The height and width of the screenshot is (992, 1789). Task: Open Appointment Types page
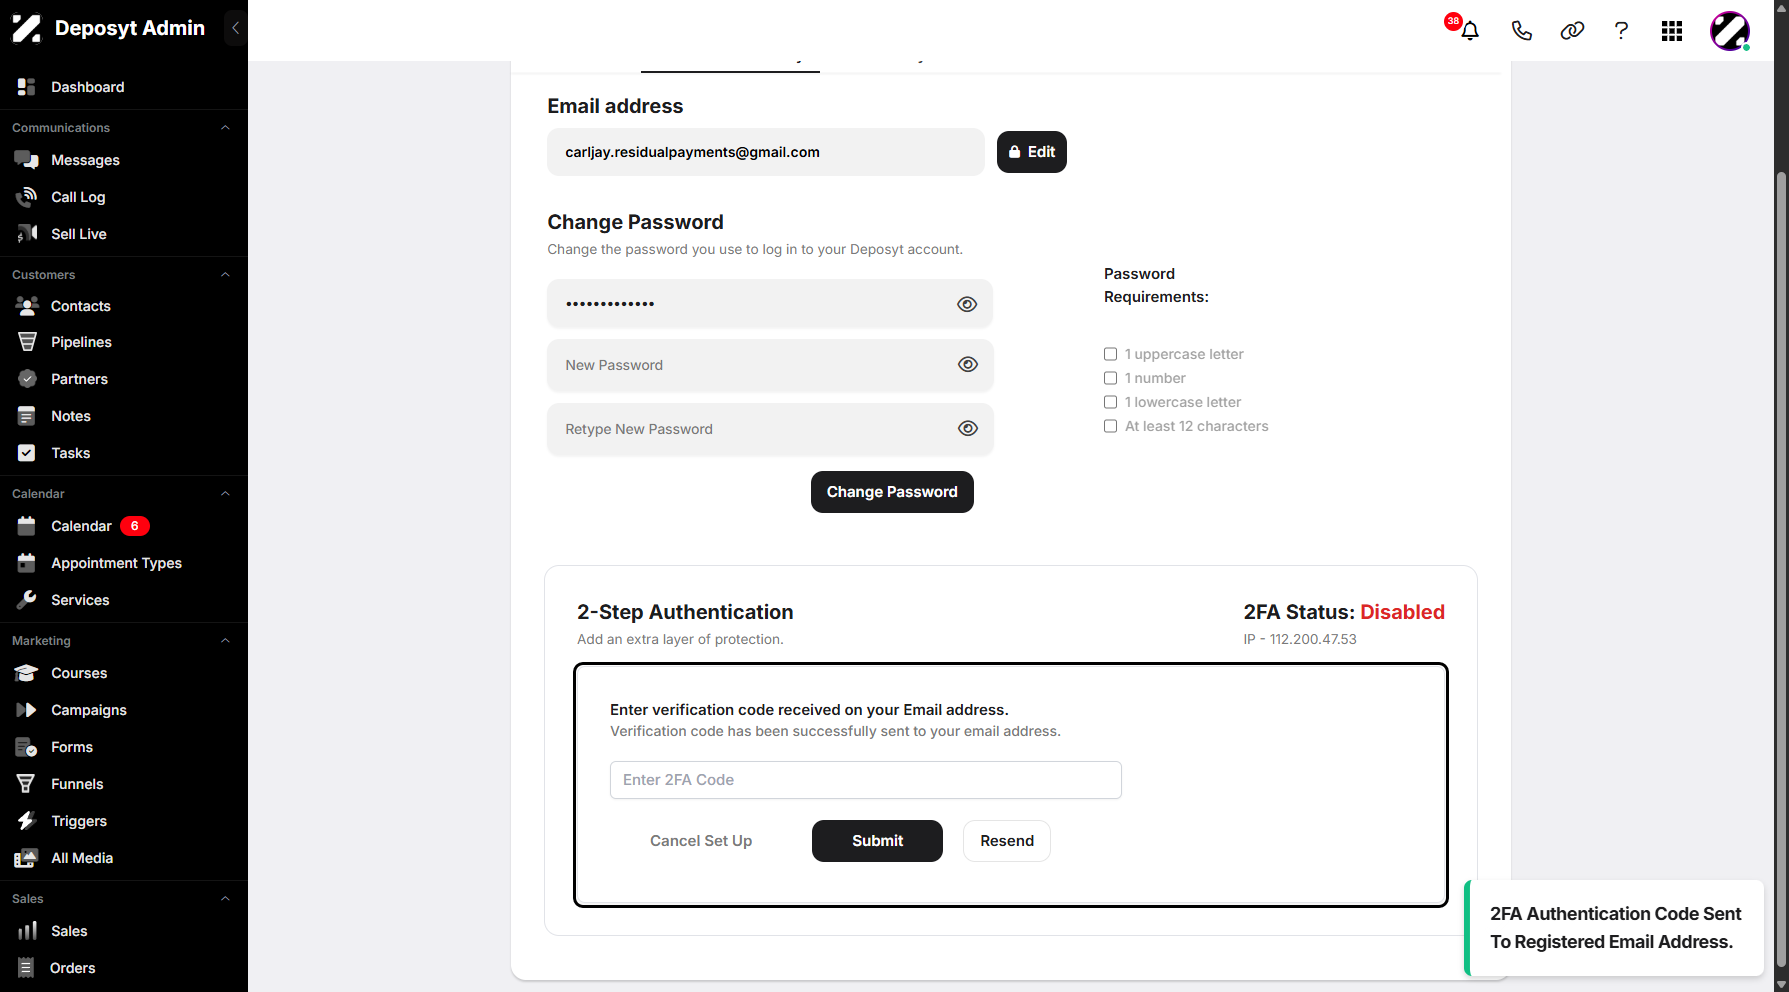(116, 563)
